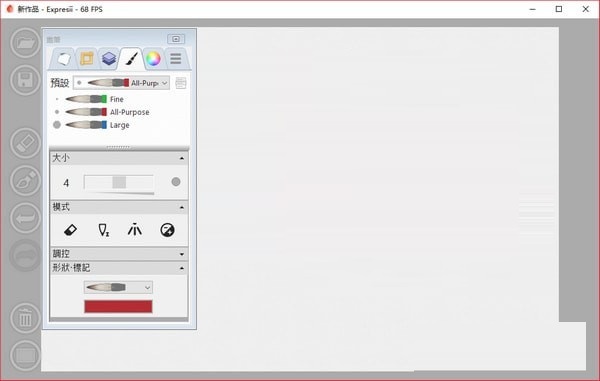The image size is (600, 381).
Task: Toggle the second mode icon with a pointed tip
Action: pyautogui.click(x=103, y=230)
